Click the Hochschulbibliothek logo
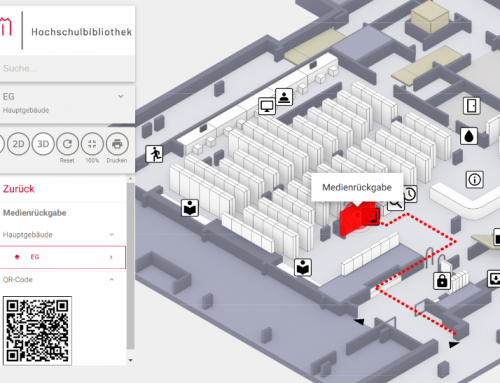 [67, 31]
